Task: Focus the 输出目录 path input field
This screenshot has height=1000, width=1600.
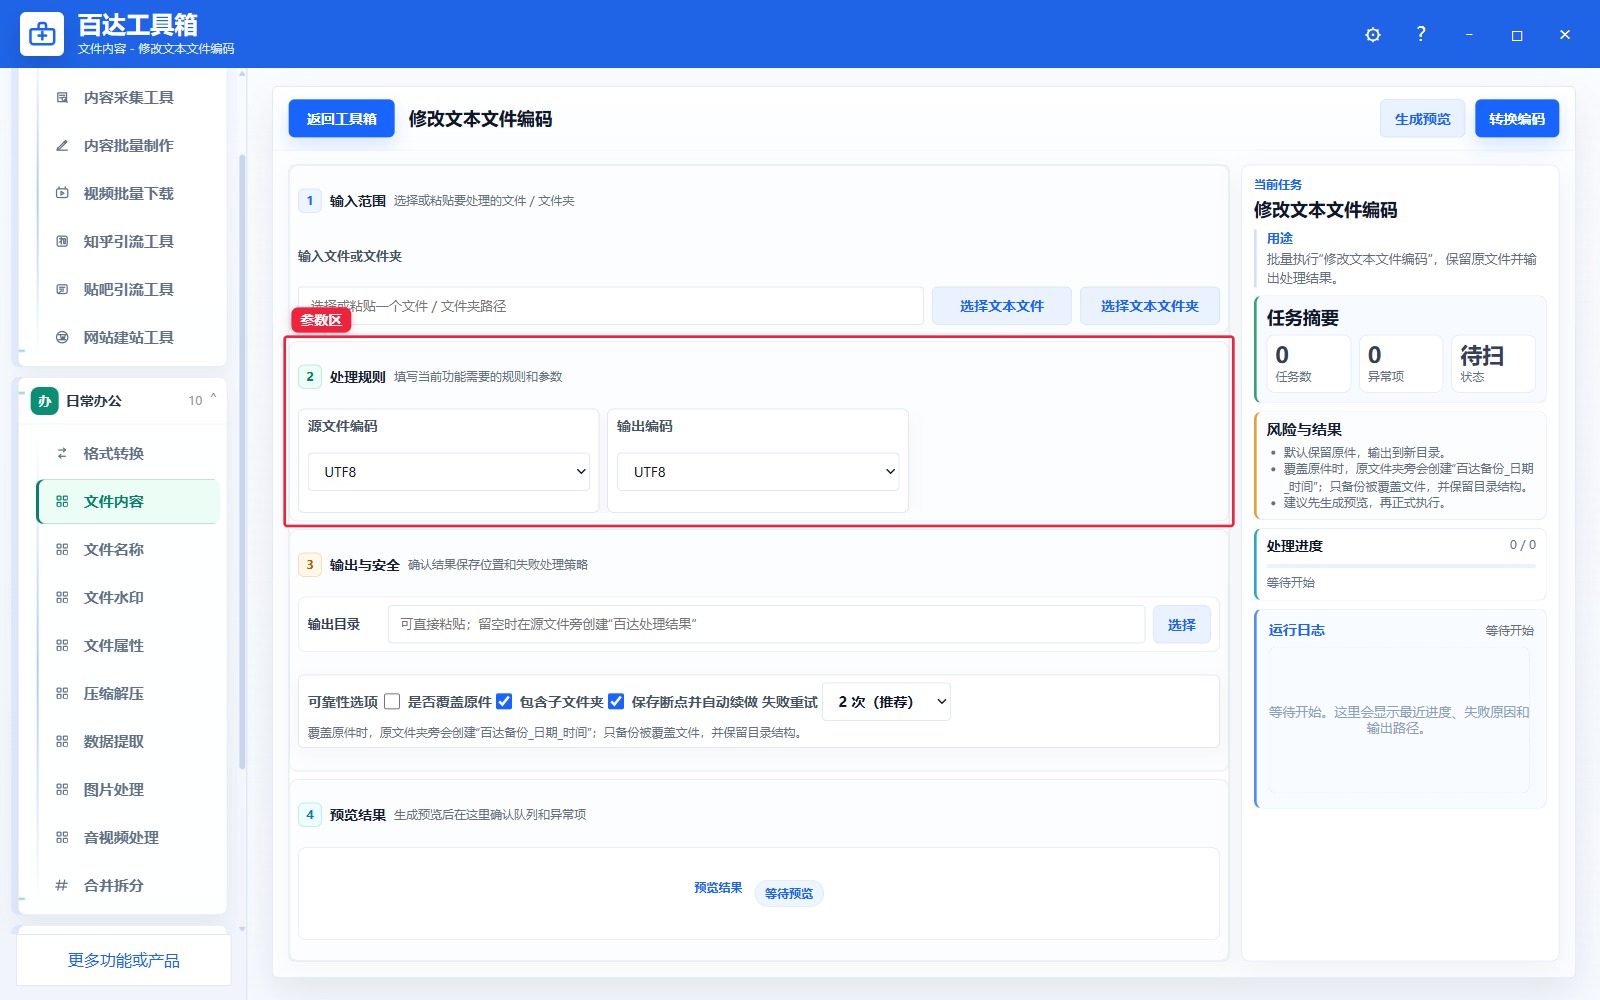Action: pos(766,625)
